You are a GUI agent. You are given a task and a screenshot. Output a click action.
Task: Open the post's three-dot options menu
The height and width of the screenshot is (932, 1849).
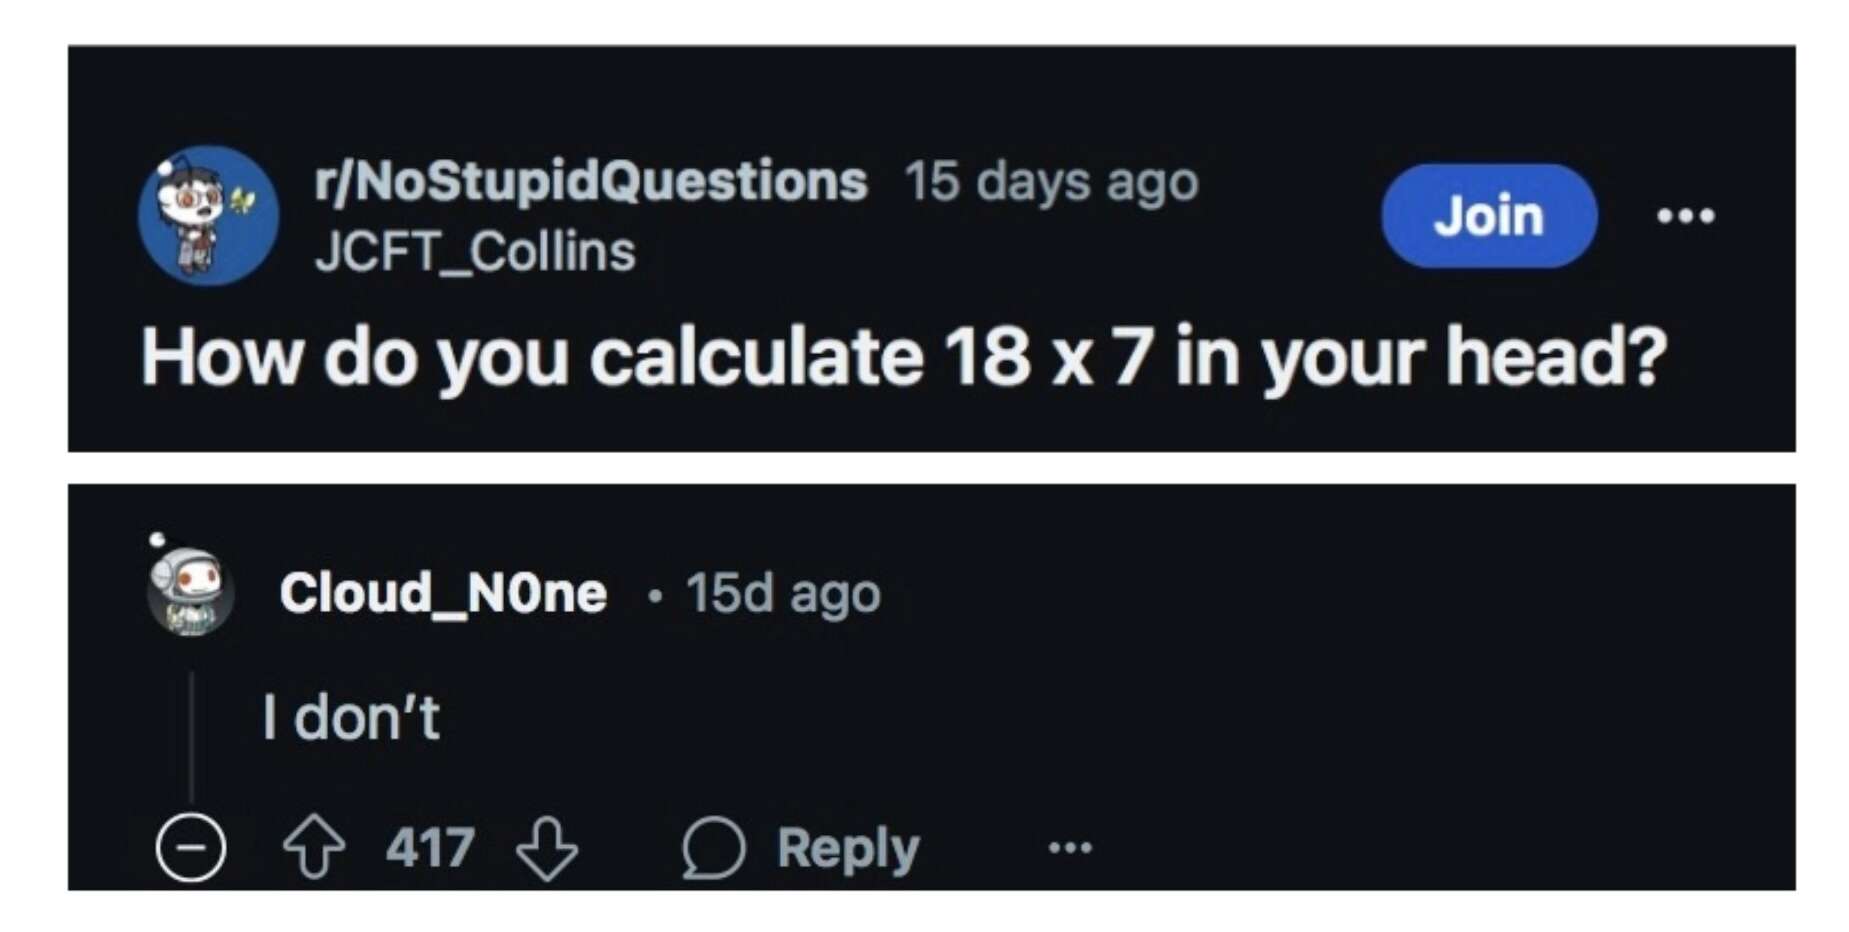1685,215
